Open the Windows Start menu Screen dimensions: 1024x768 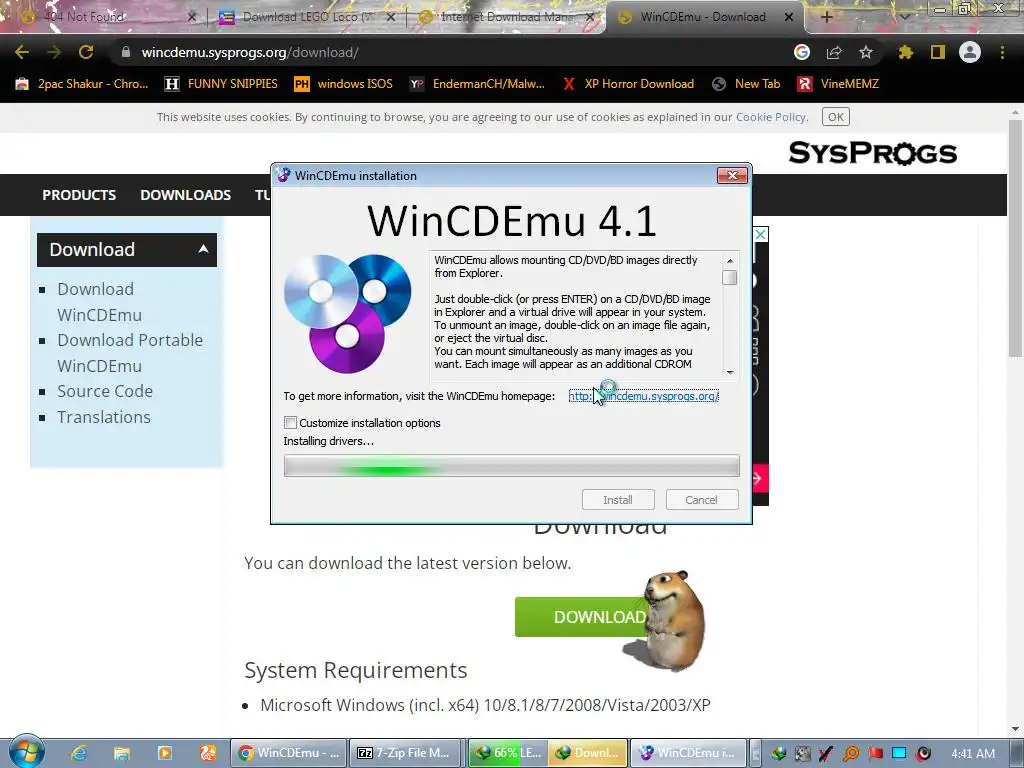pyautogui.click(x=26, y=752)
